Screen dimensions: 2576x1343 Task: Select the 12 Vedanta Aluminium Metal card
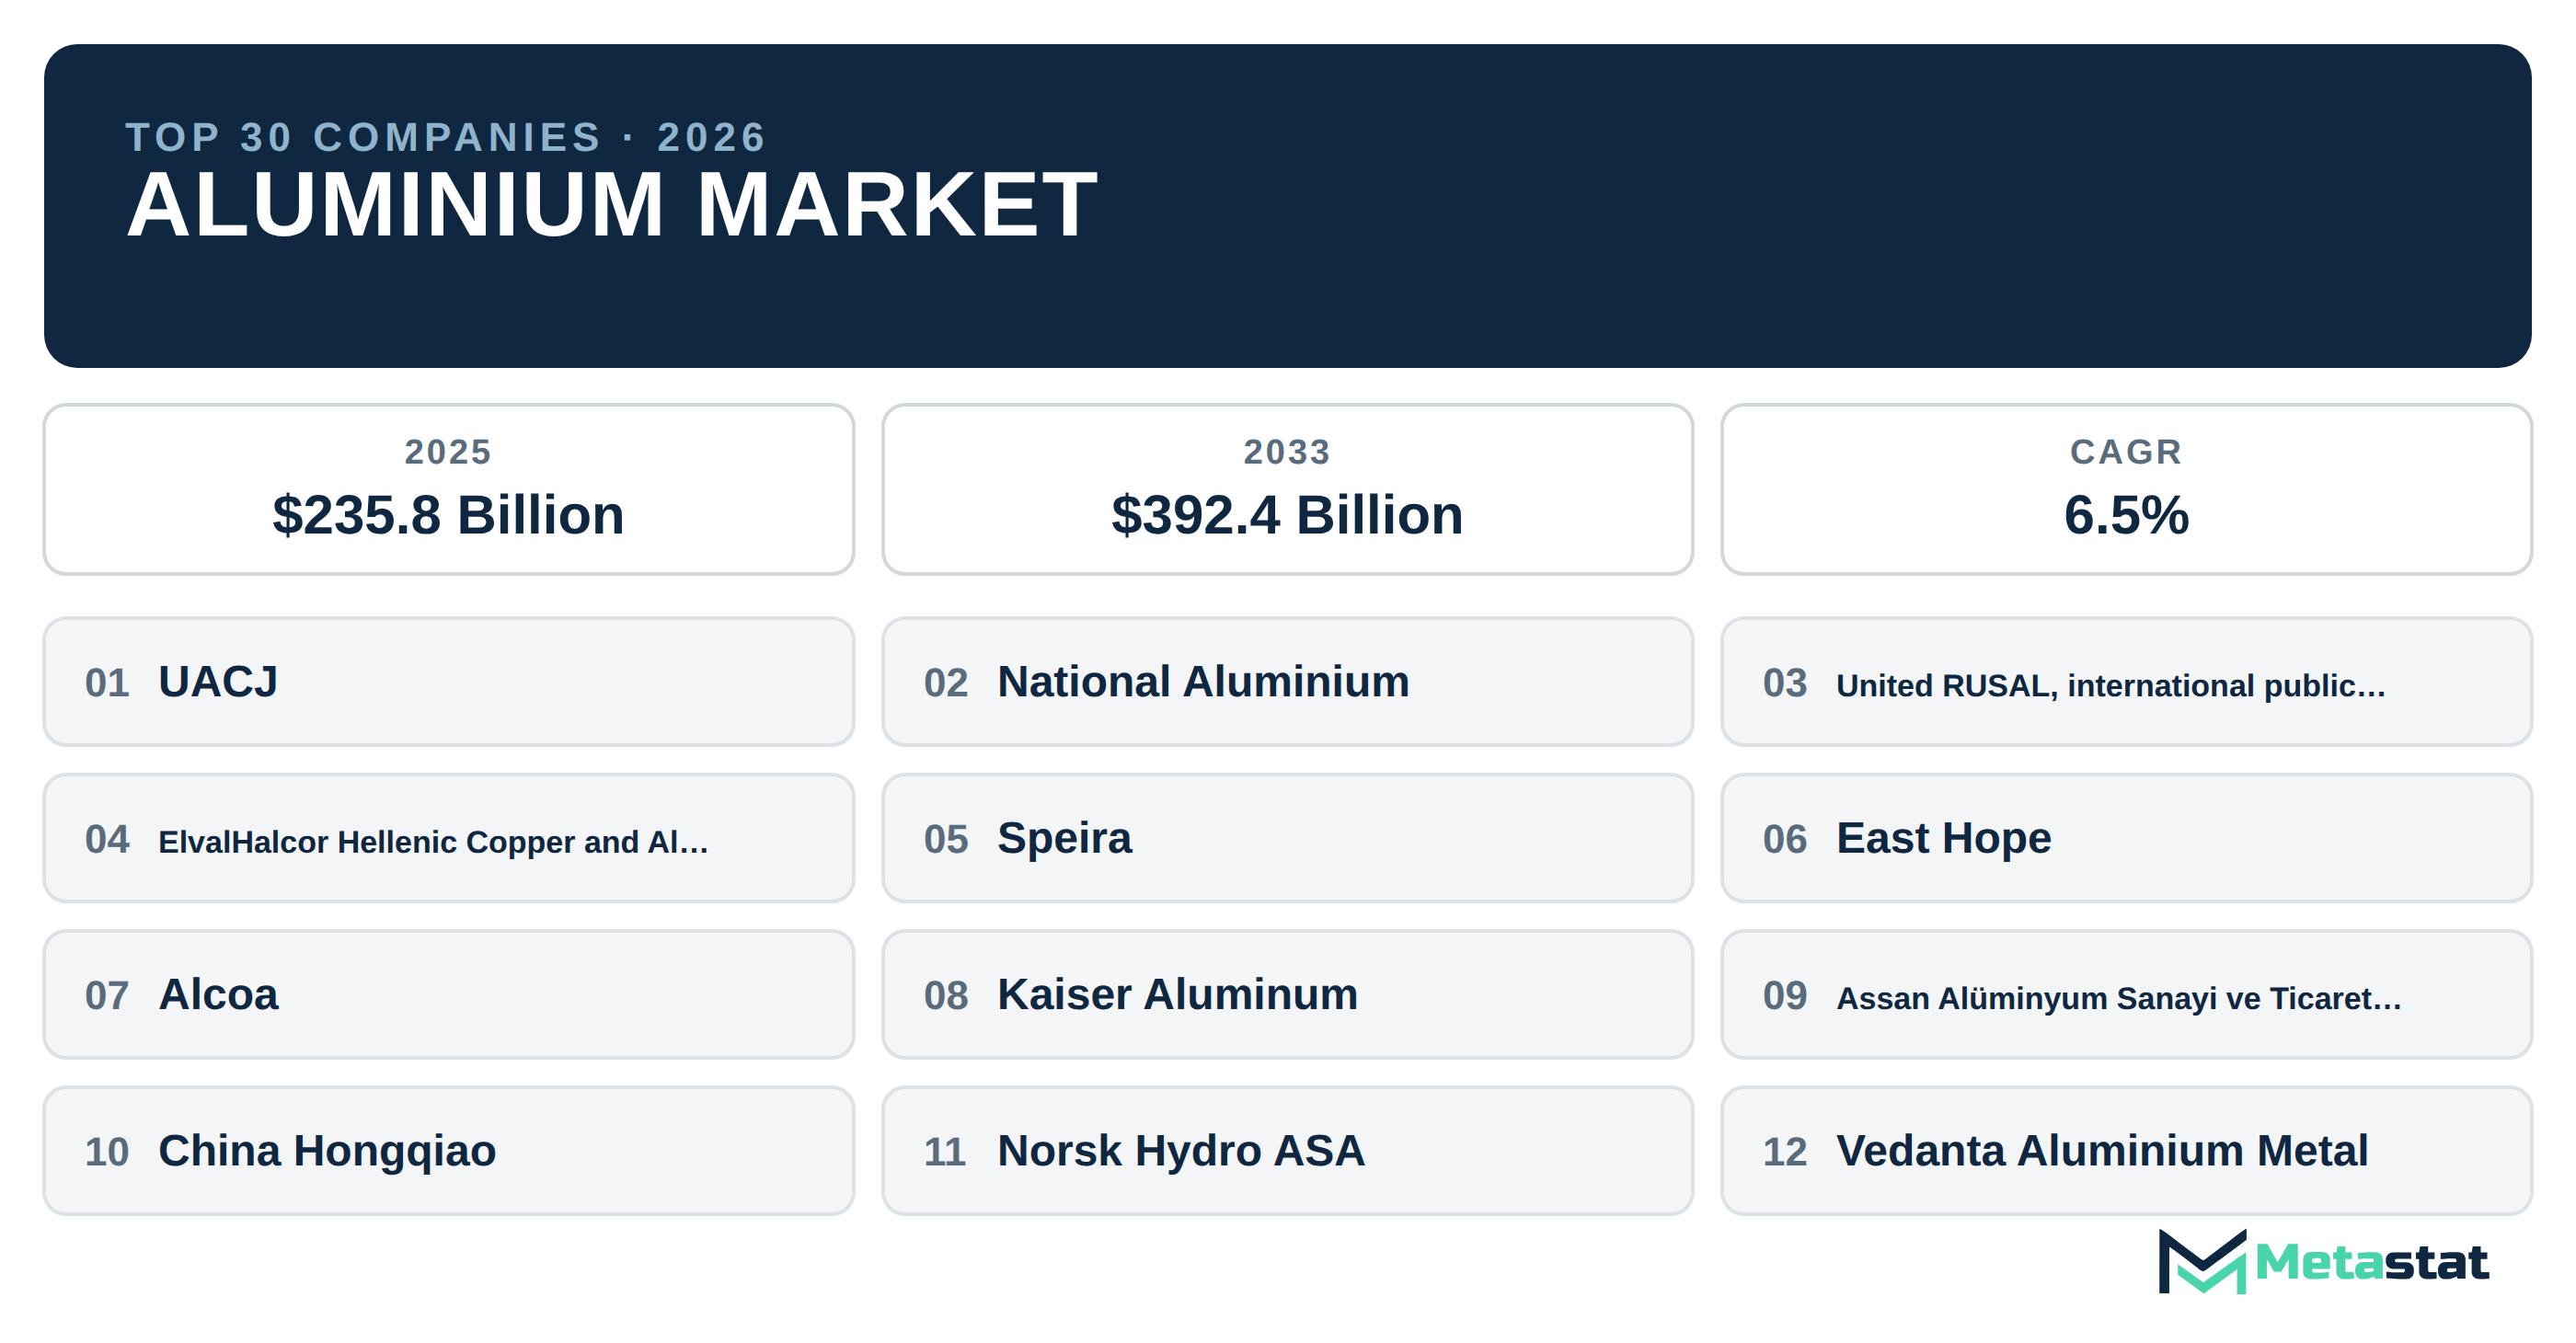2126,1151
